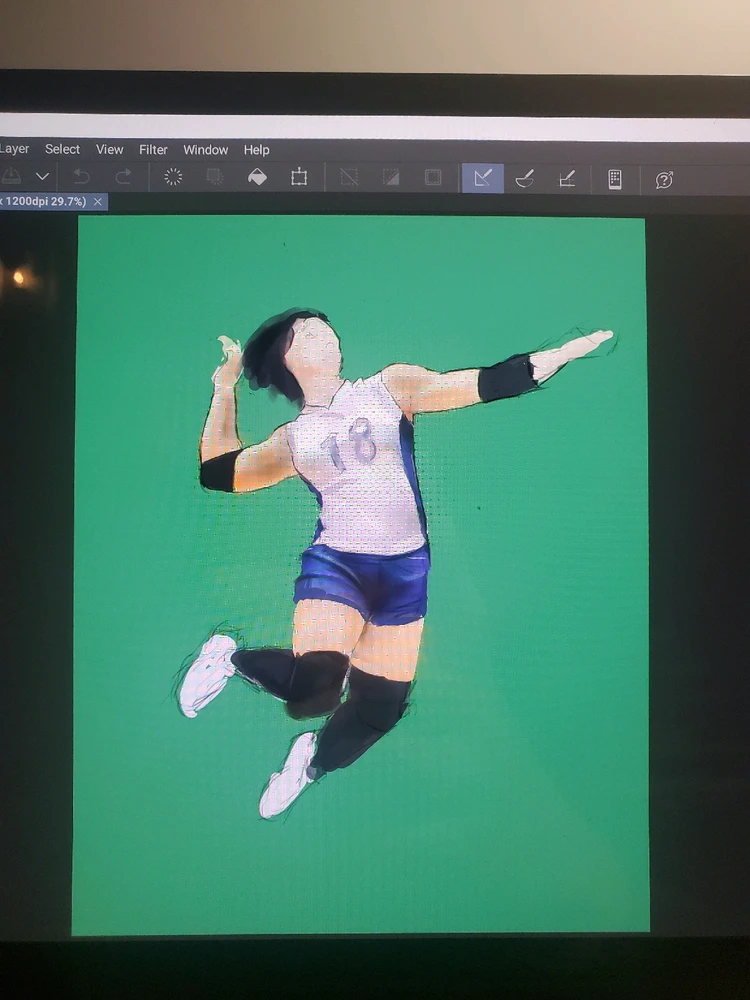Toggle Snap to Grid
The height and width of the screenshot is (1000, 750).
566,179
